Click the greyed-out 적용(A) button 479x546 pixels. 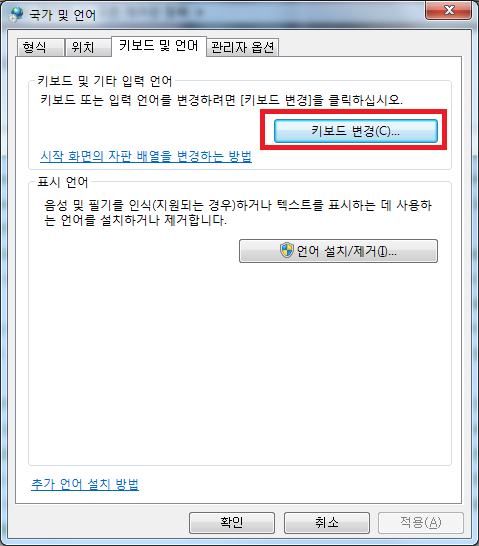point(421,522)
